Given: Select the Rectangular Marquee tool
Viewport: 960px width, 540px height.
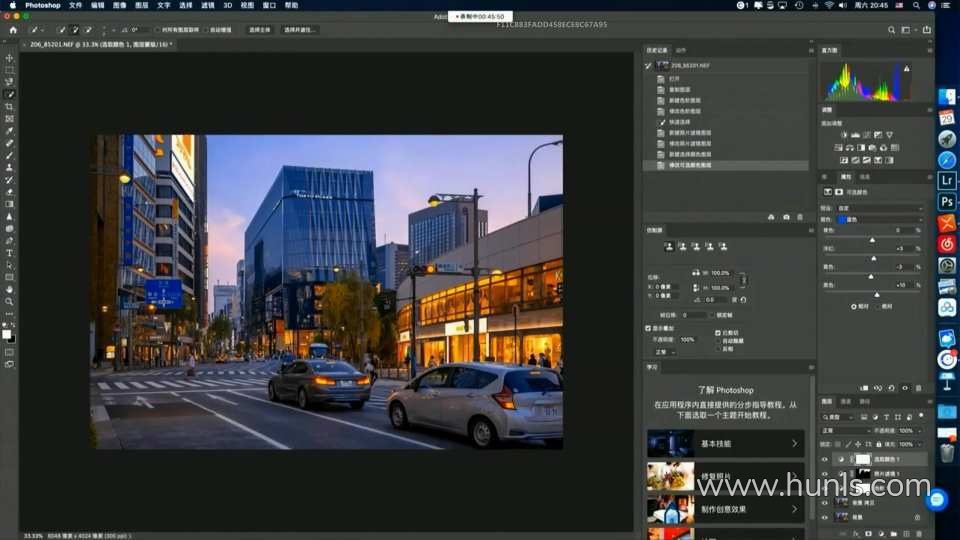Looking at the screenshot, I should (9, 70).
